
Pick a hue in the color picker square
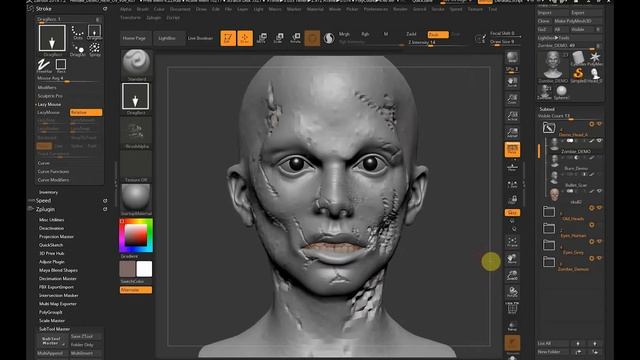(136, 236)
